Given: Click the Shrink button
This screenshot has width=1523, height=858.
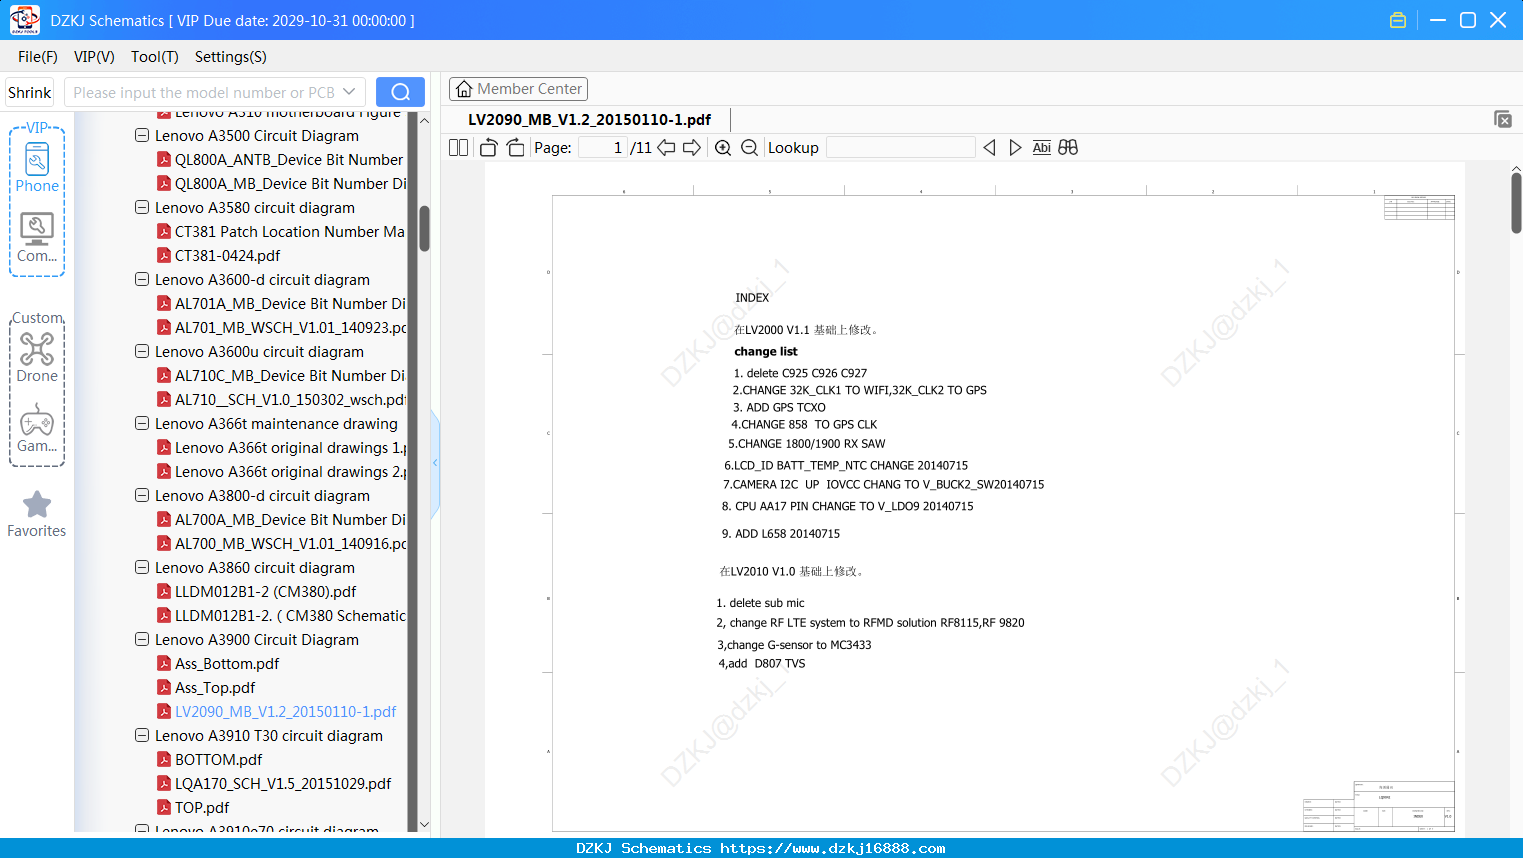Looking at the screenshot, I should tap(30, 92).
